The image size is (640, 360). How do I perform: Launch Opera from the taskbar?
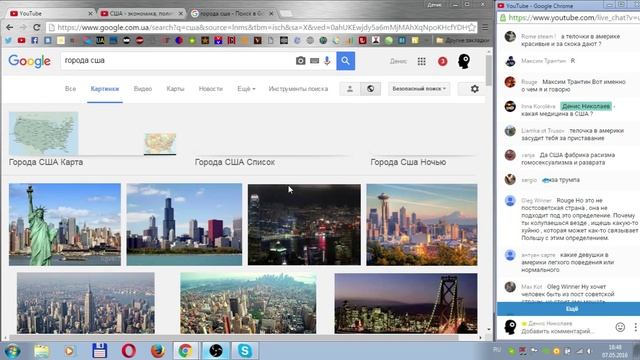tap(129, 351)
